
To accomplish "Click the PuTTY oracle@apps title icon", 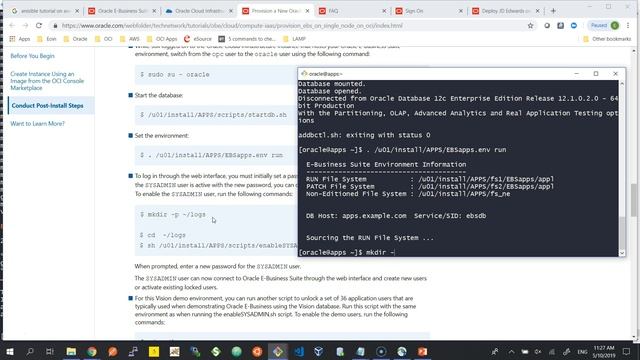I will pyautogui.click(x=304, y=73).
